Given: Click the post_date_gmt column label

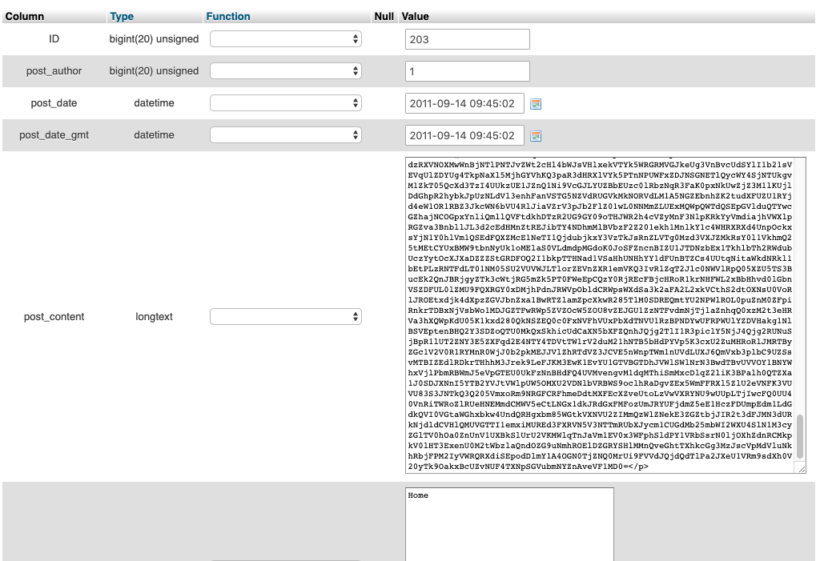Looking at the screenshot, I should click(54, 135).
